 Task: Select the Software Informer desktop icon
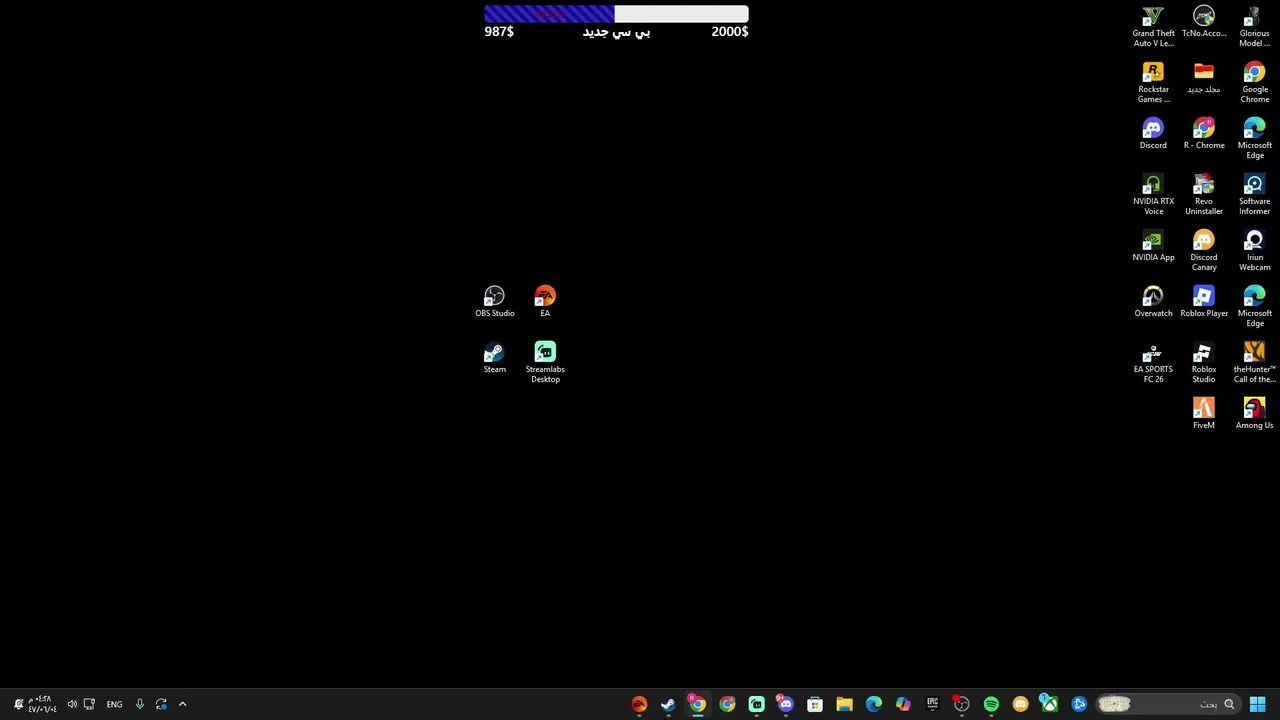[x=1254, y=195]
